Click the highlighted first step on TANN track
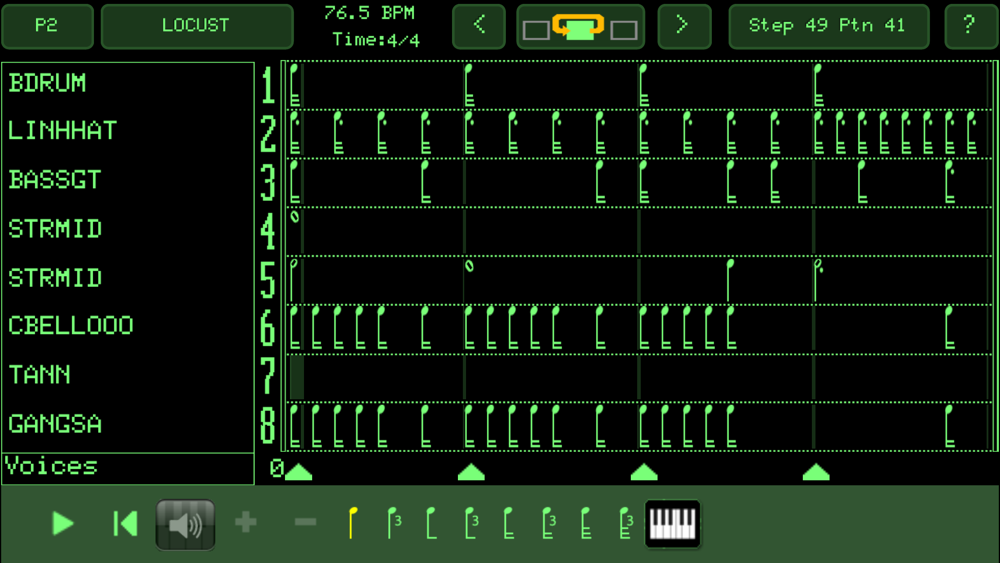Screen dimensions: 1000x563 point(297,377)
